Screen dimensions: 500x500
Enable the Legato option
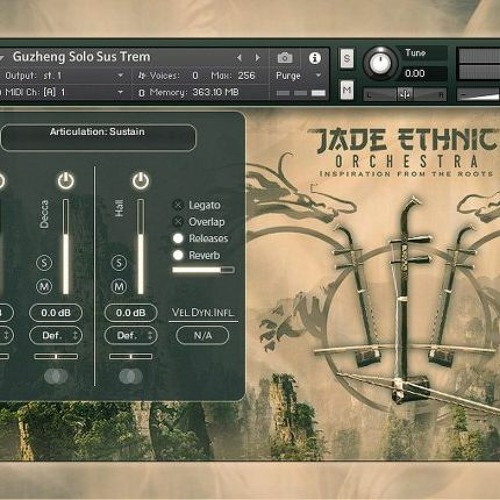click(178, 205)
